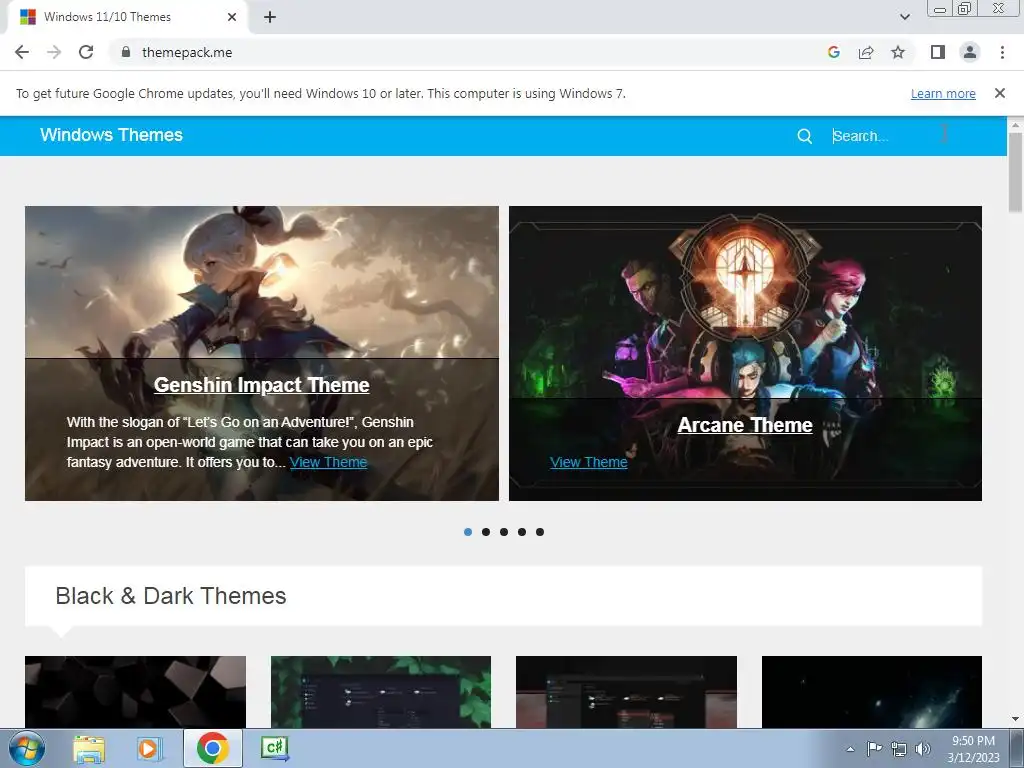Open the C# application on taskbar
The height and width of the screenshot is (768, 1024).
coord(275,748)
